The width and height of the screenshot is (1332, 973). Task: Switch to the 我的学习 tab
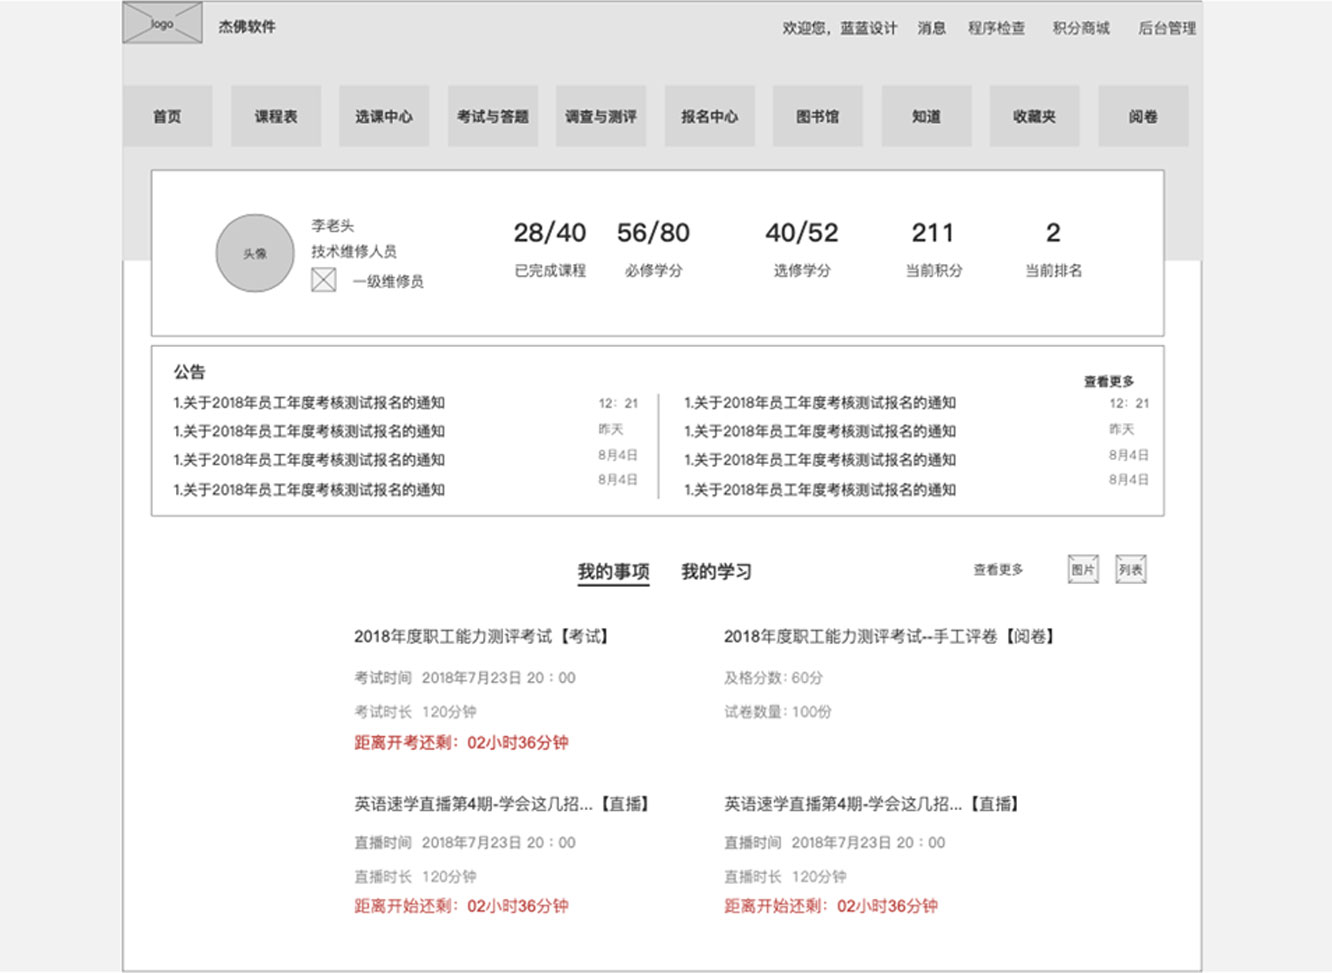point(716,571)
